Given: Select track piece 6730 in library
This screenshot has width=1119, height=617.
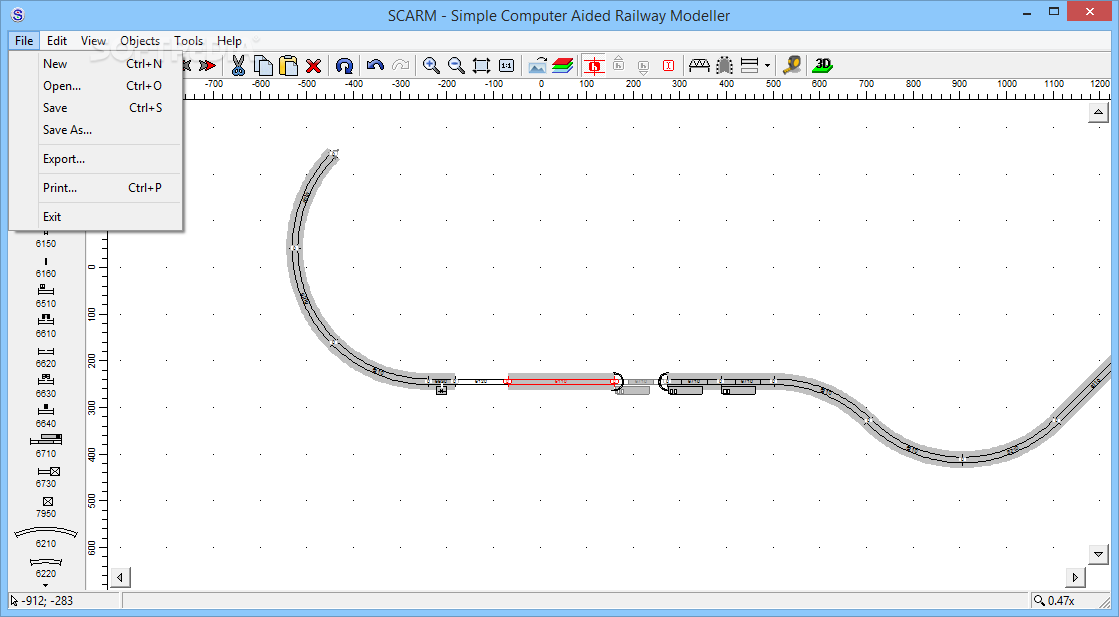Looking at the screenshot, I should (48, 476).
